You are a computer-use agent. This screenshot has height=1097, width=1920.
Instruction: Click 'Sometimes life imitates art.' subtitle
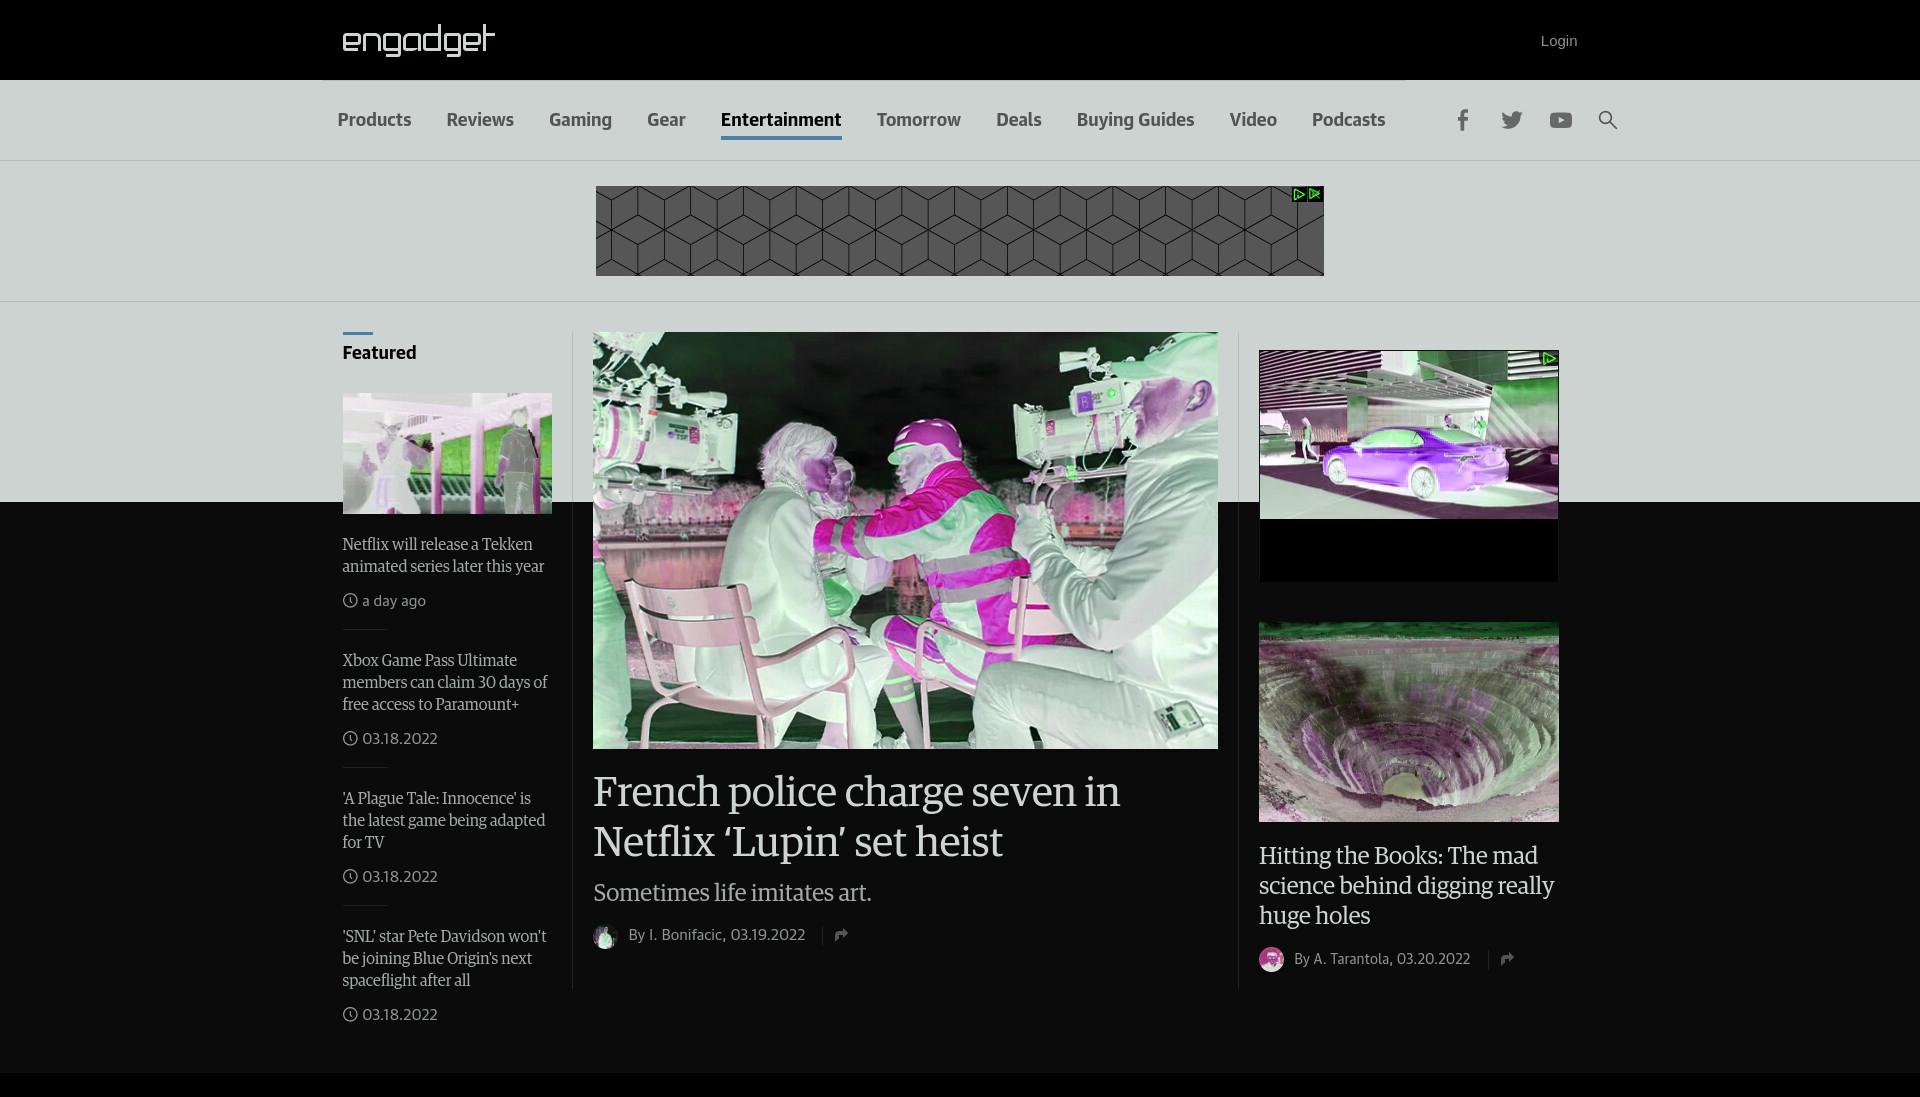tap(732, 893)
